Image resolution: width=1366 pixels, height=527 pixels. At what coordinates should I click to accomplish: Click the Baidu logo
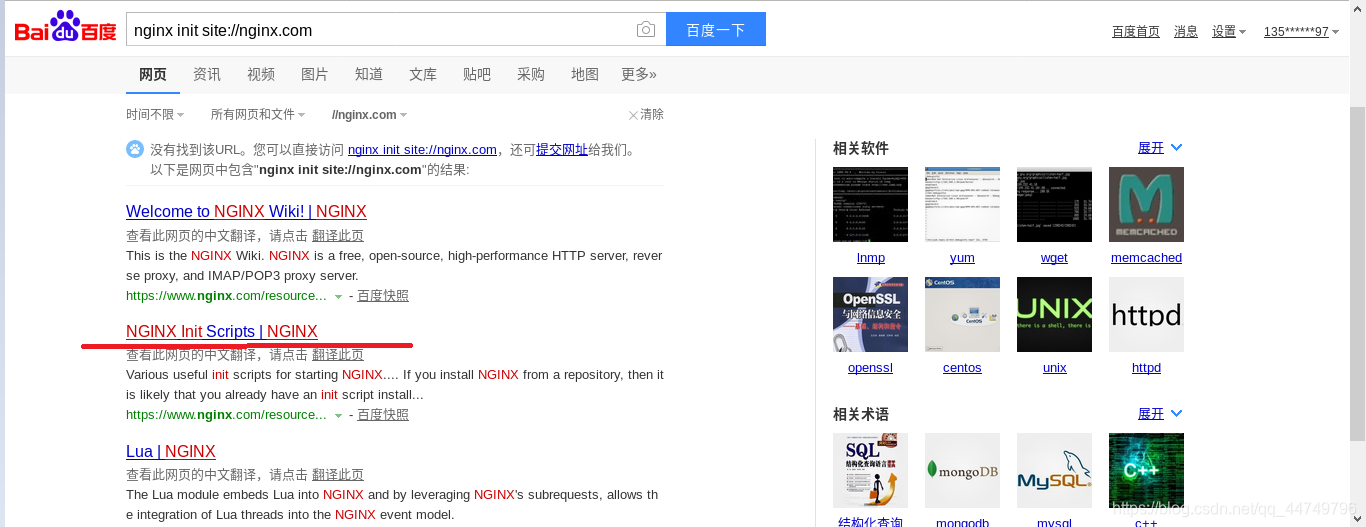pyautogui.click(x=65, y=28)
